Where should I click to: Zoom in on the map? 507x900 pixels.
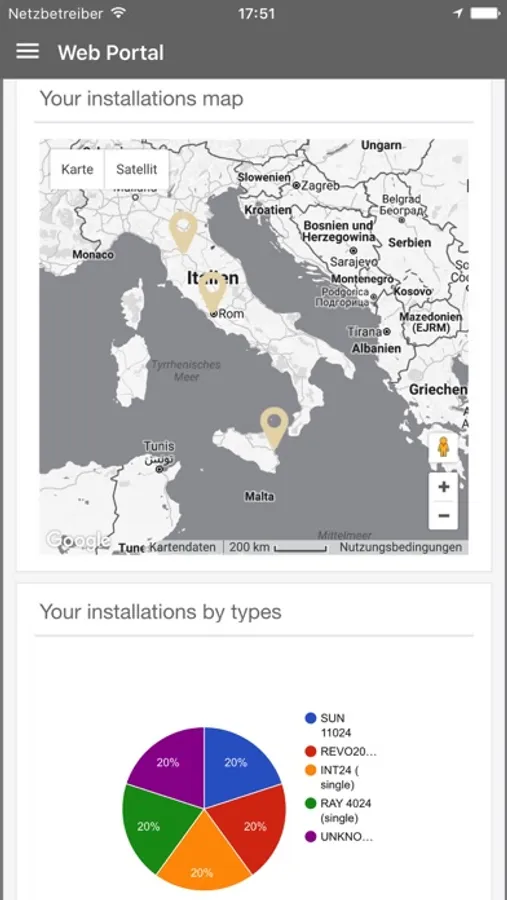[443, 487]
